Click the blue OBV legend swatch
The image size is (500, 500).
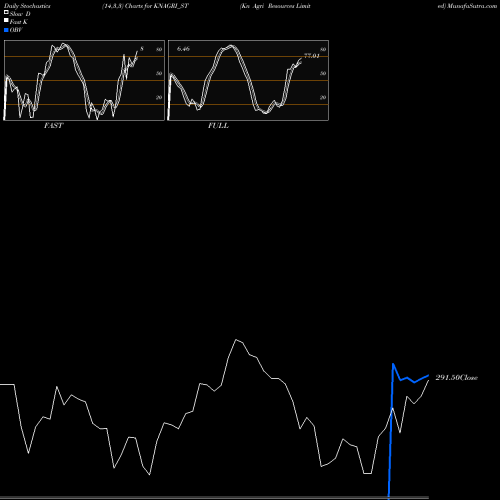tap(6, 30)
